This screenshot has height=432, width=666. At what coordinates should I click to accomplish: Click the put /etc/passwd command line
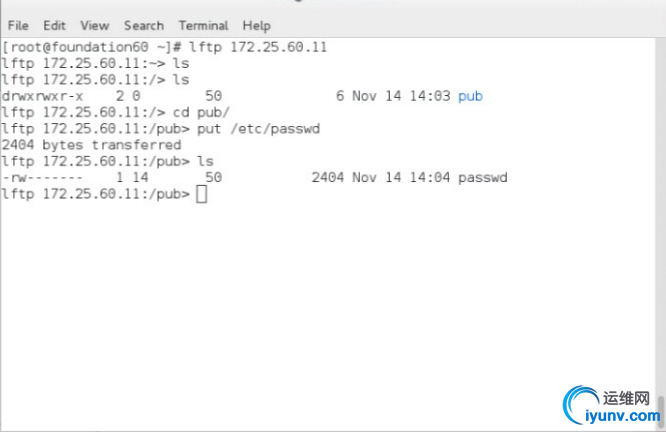248,129
